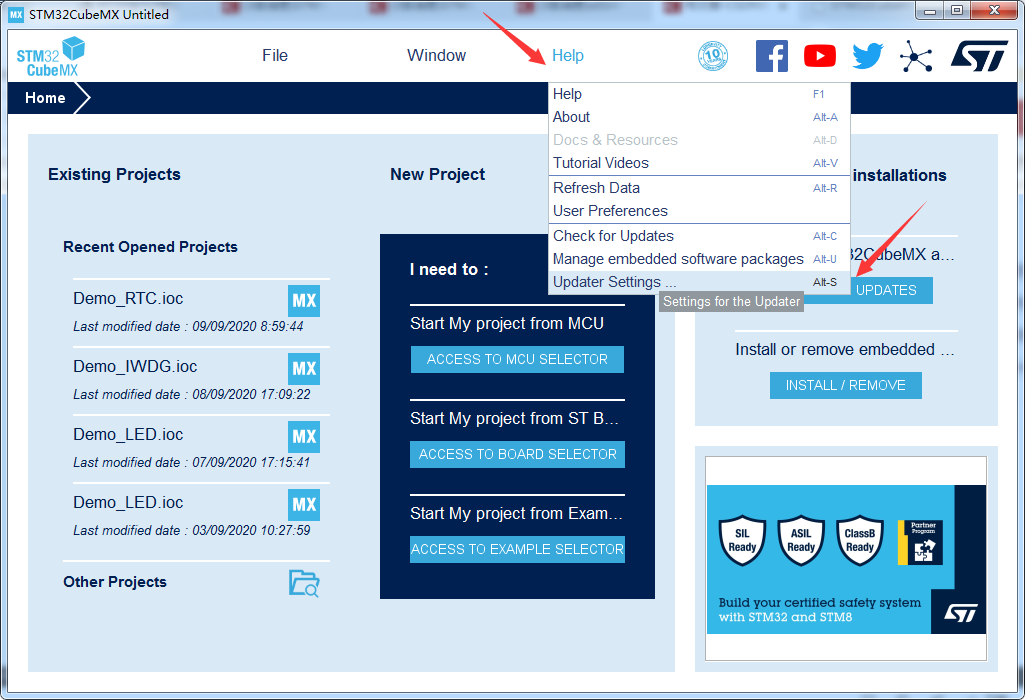Open the File menu
Screen dimensions: 1025x700
[x=275, y=56]
